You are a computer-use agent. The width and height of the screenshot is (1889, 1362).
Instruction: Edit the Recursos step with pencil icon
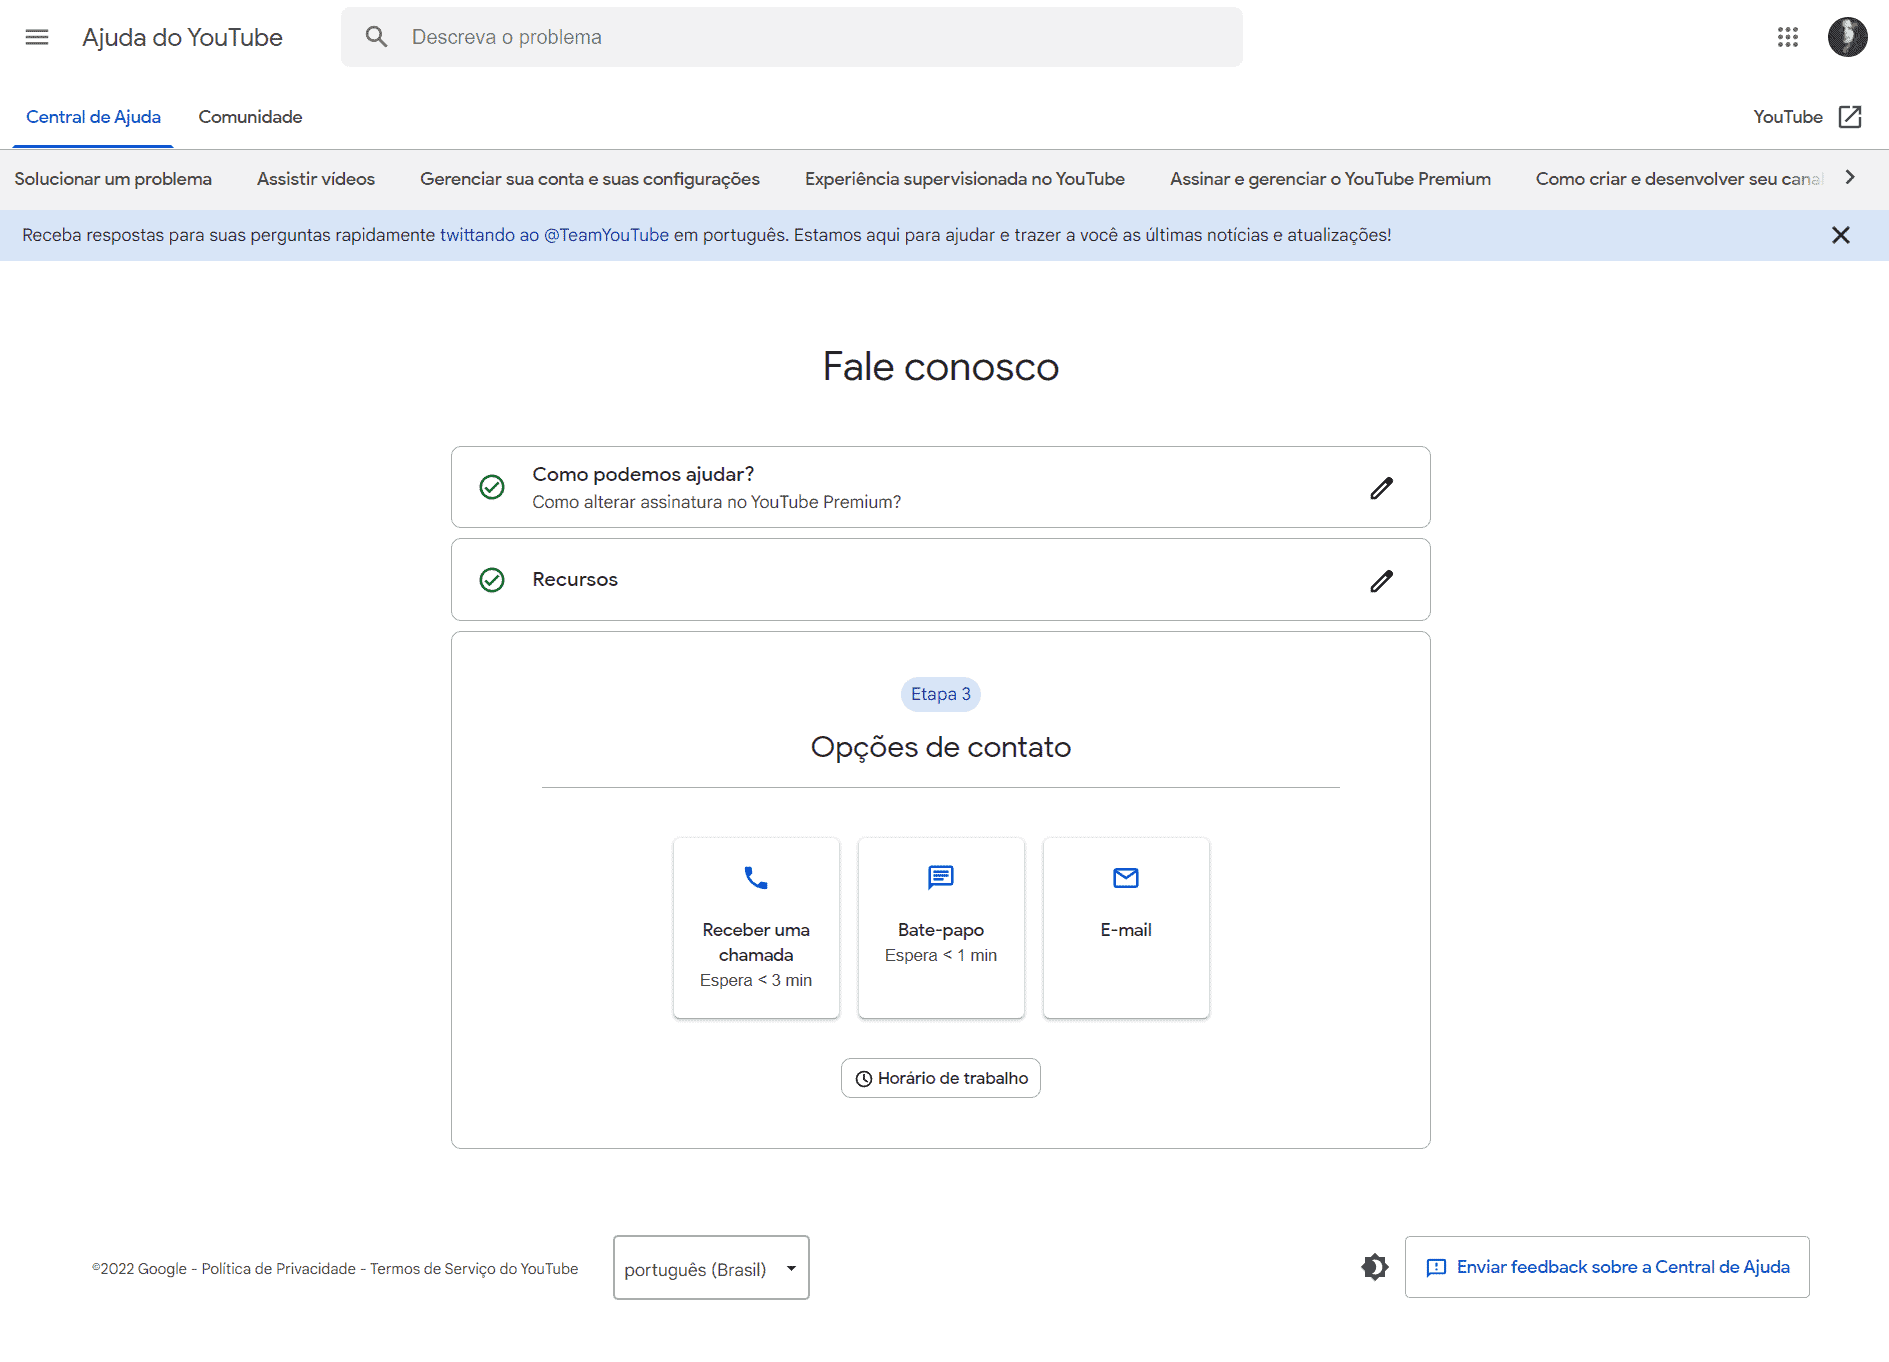1381,581
